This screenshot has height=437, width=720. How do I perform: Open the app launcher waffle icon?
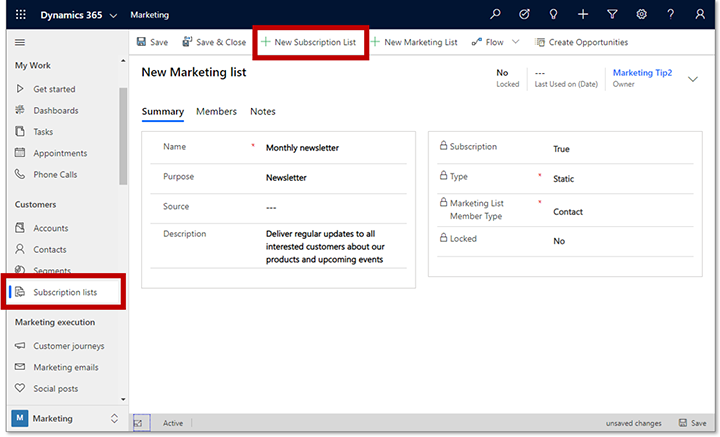point(21,15)
